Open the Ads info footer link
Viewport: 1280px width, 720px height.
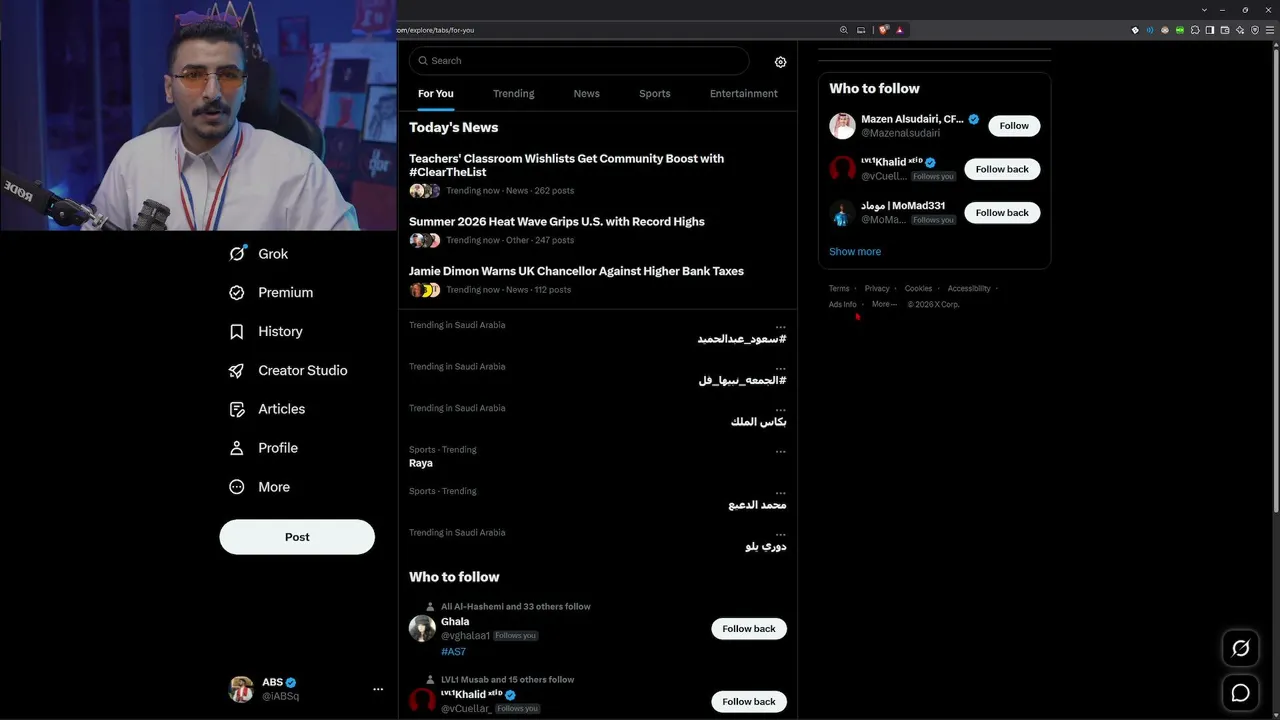(843, 305)
